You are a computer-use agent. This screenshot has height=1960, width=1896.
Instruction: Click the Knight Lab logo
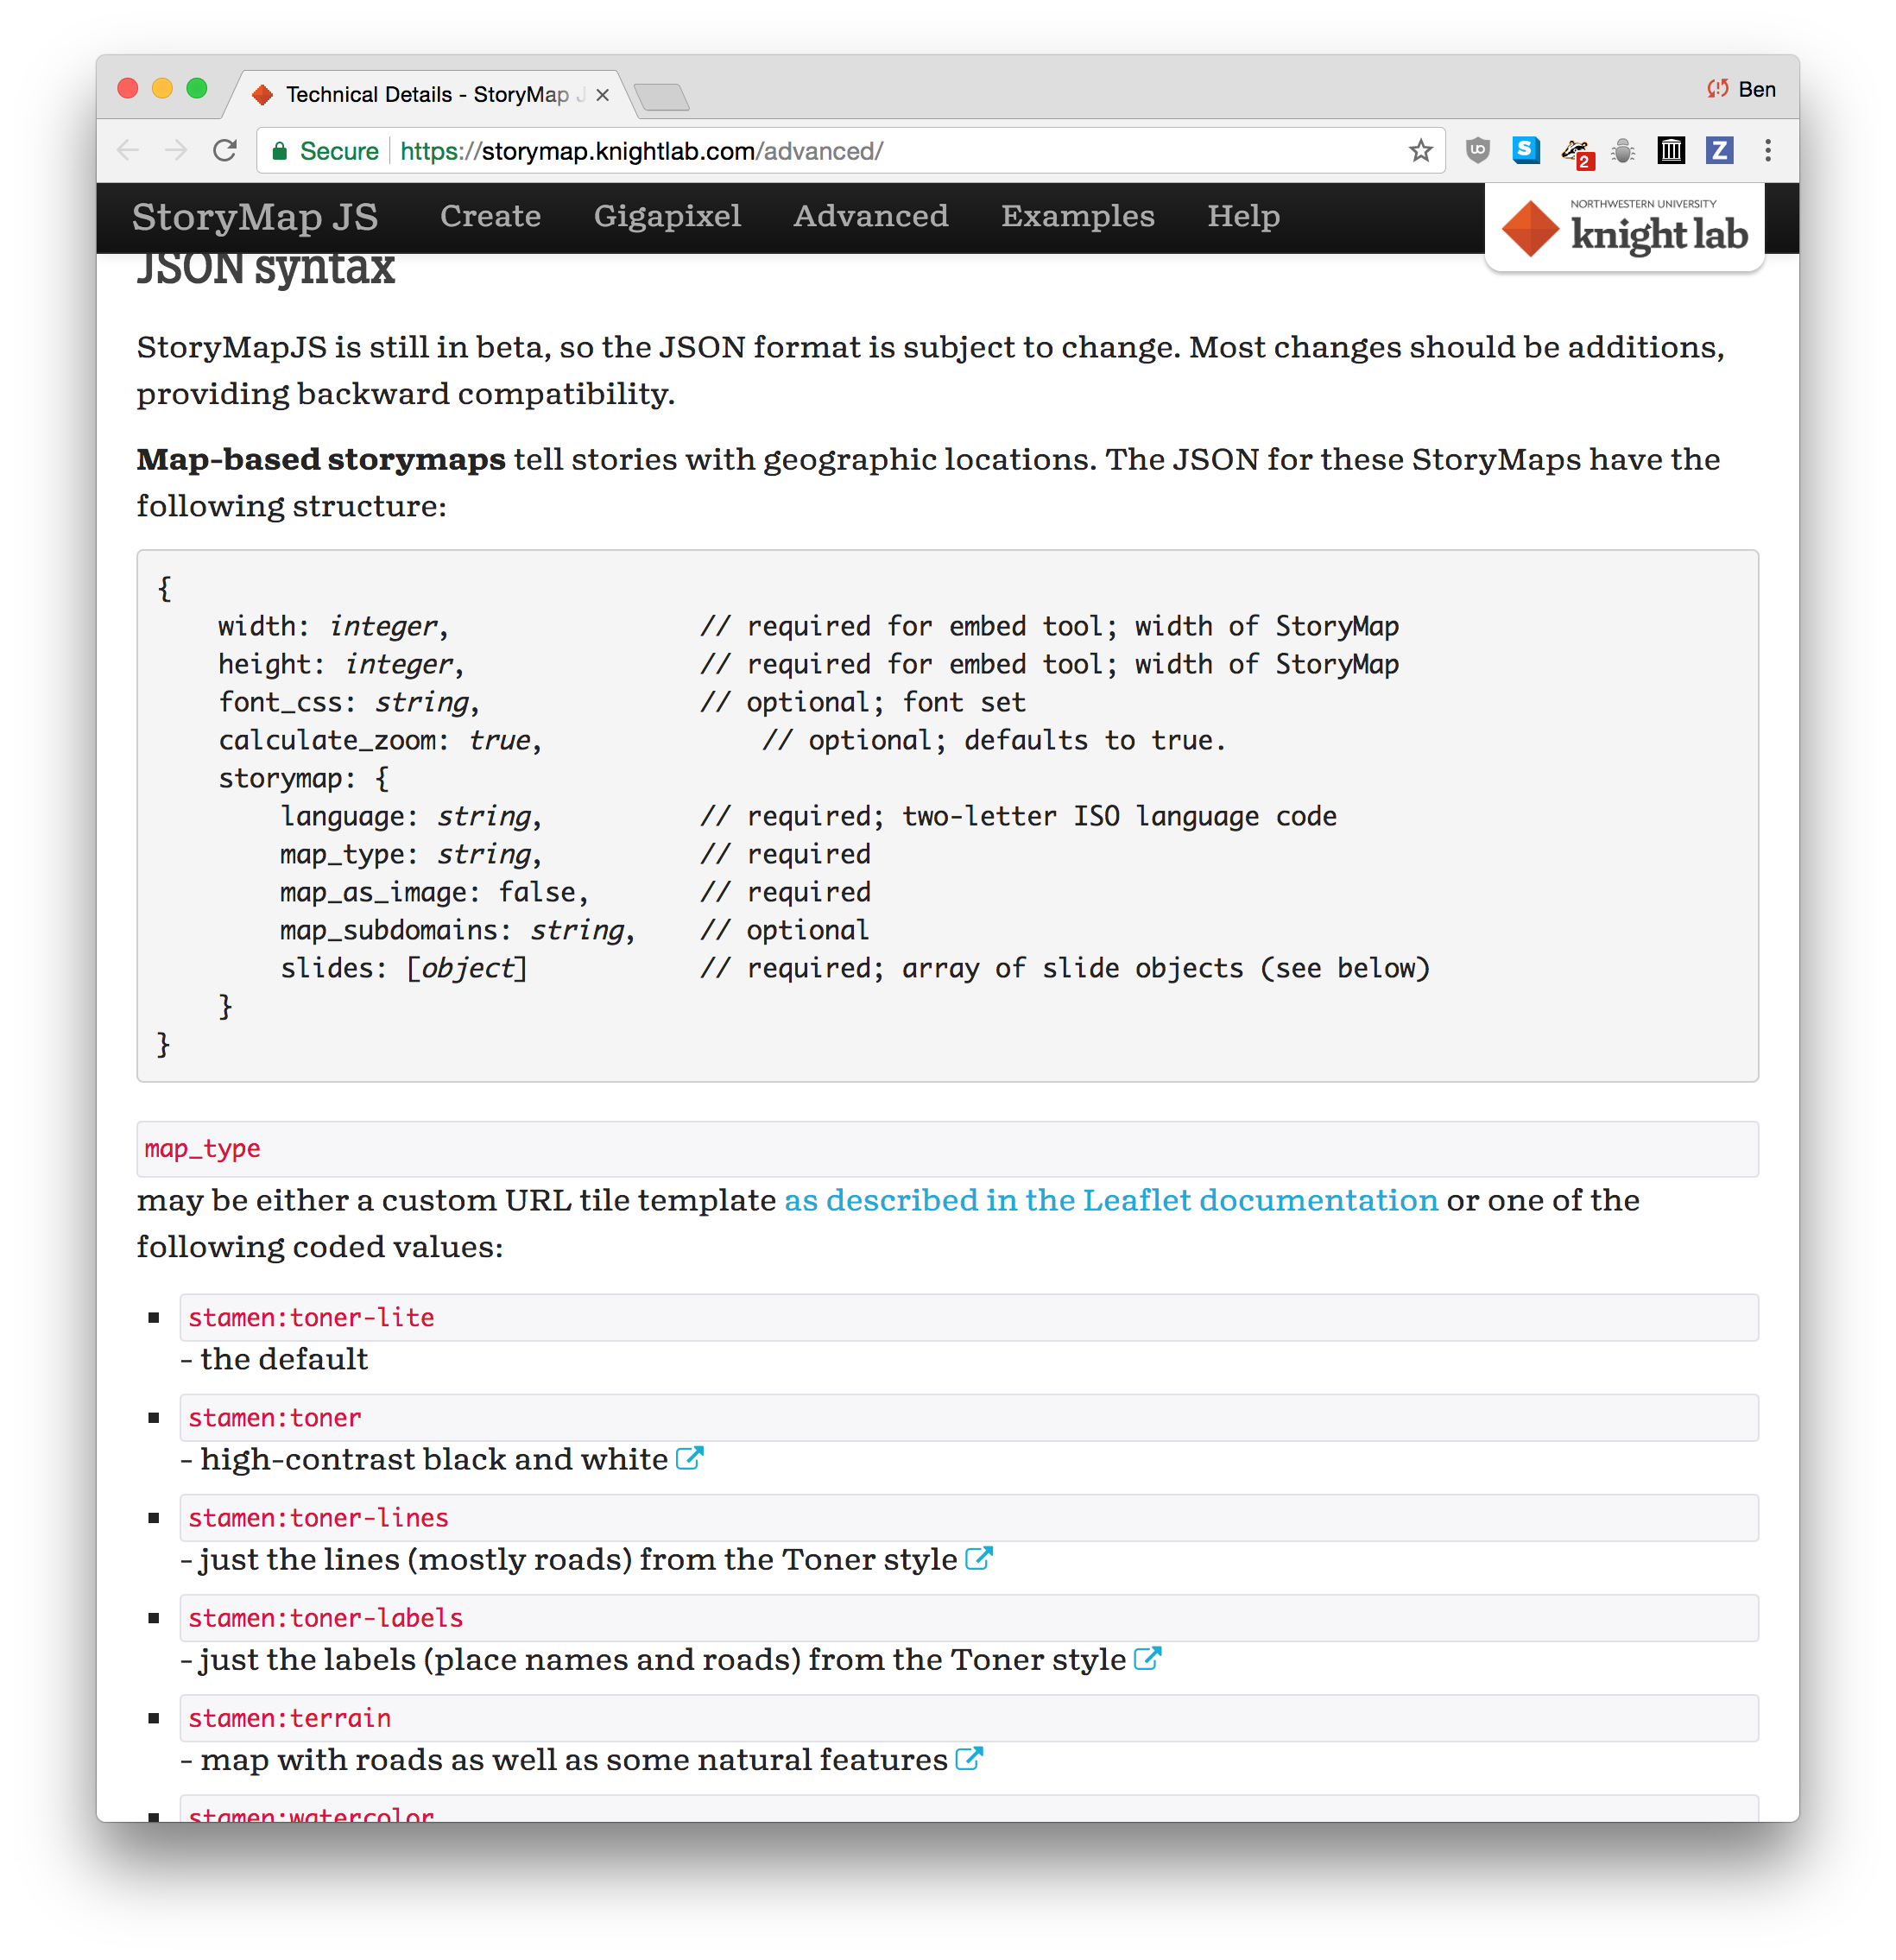pyautogui.click(x=1624, y=226)
